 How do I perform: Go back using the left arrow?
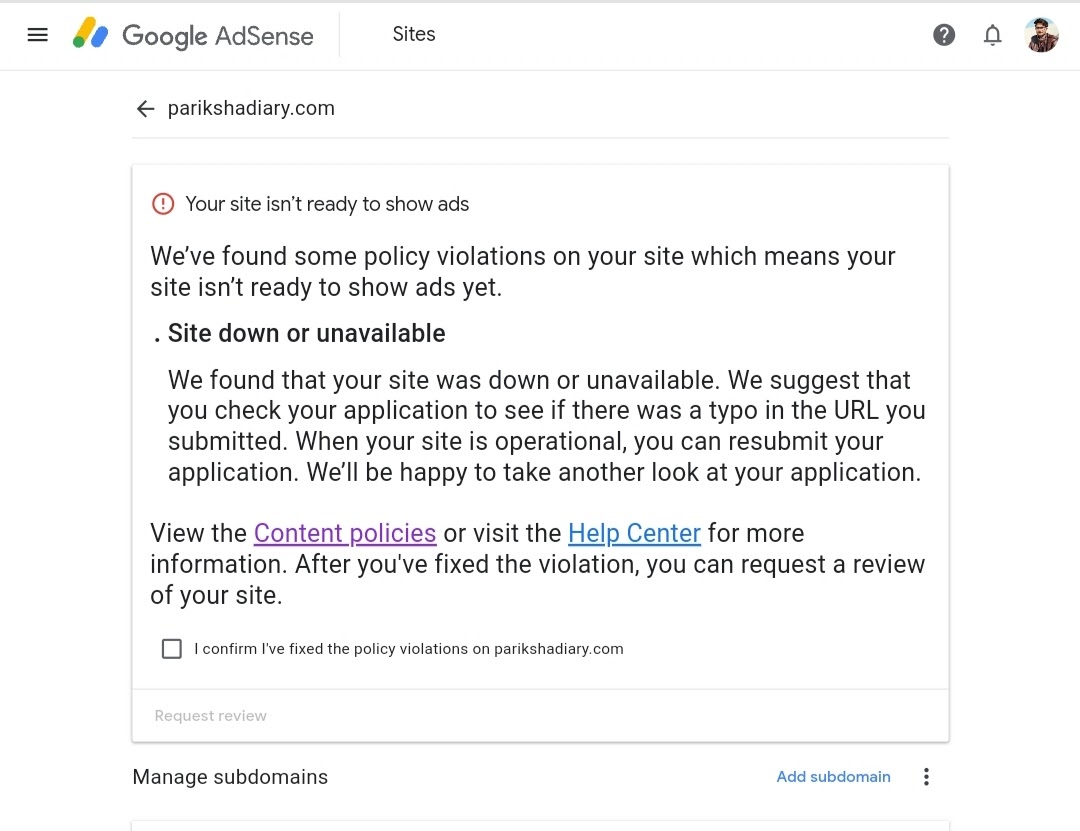145,109
